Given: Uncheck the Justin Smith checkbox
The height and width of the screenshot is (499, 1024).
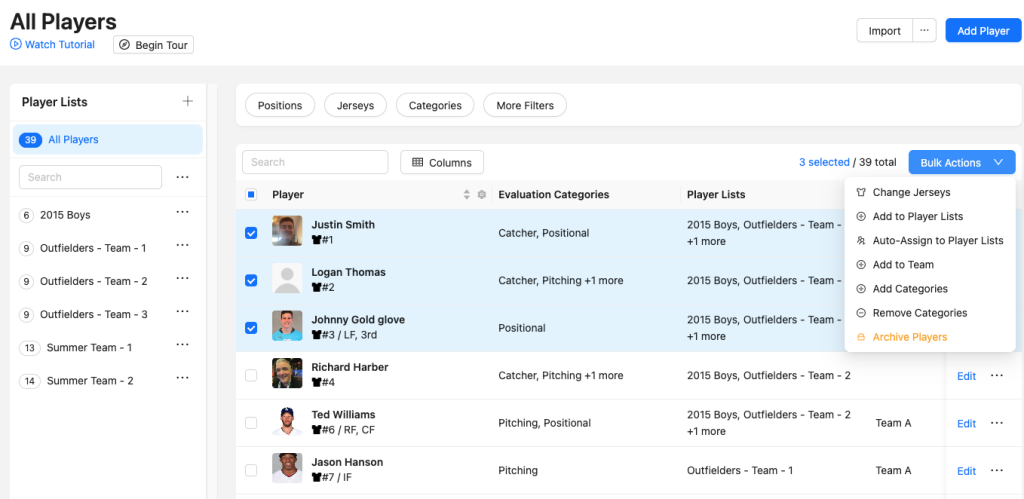Looking at the screenshot, I should pyautogui.click(x=251, y=233).
